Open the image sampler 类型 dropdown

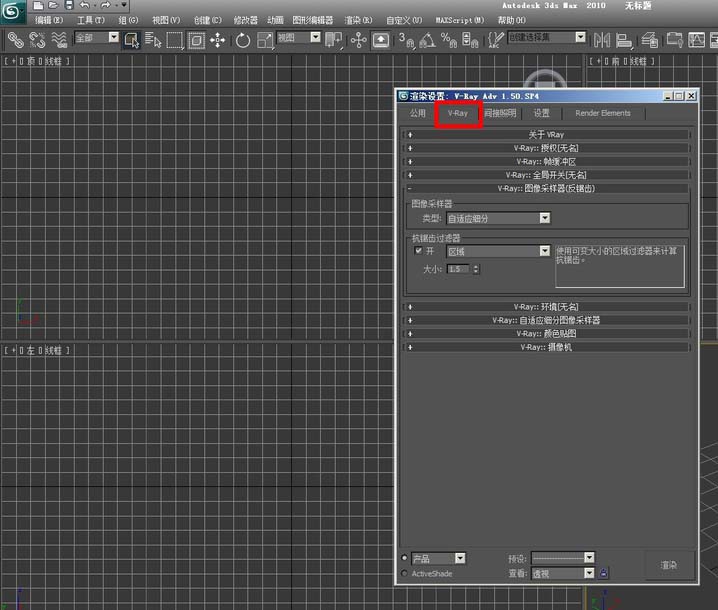498,218
